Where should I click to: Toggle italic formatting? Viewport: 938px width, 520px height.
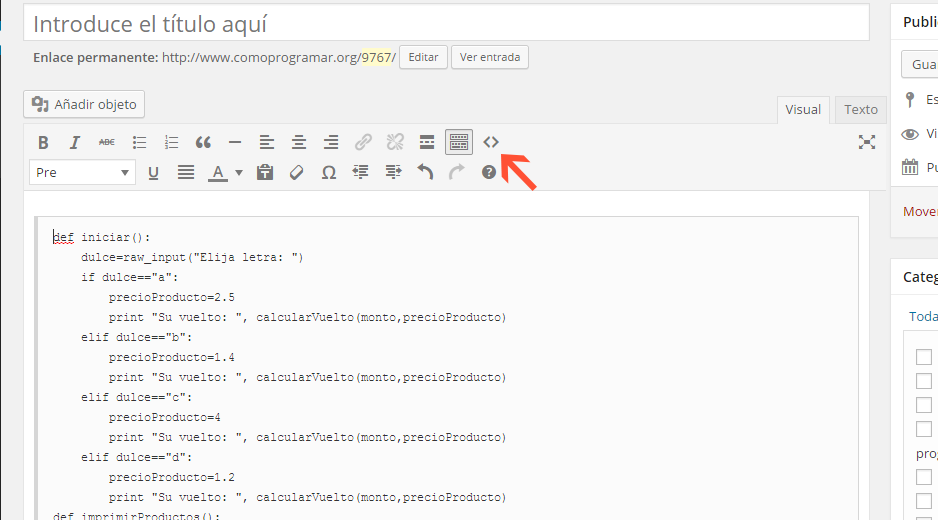tap(75, 142)
